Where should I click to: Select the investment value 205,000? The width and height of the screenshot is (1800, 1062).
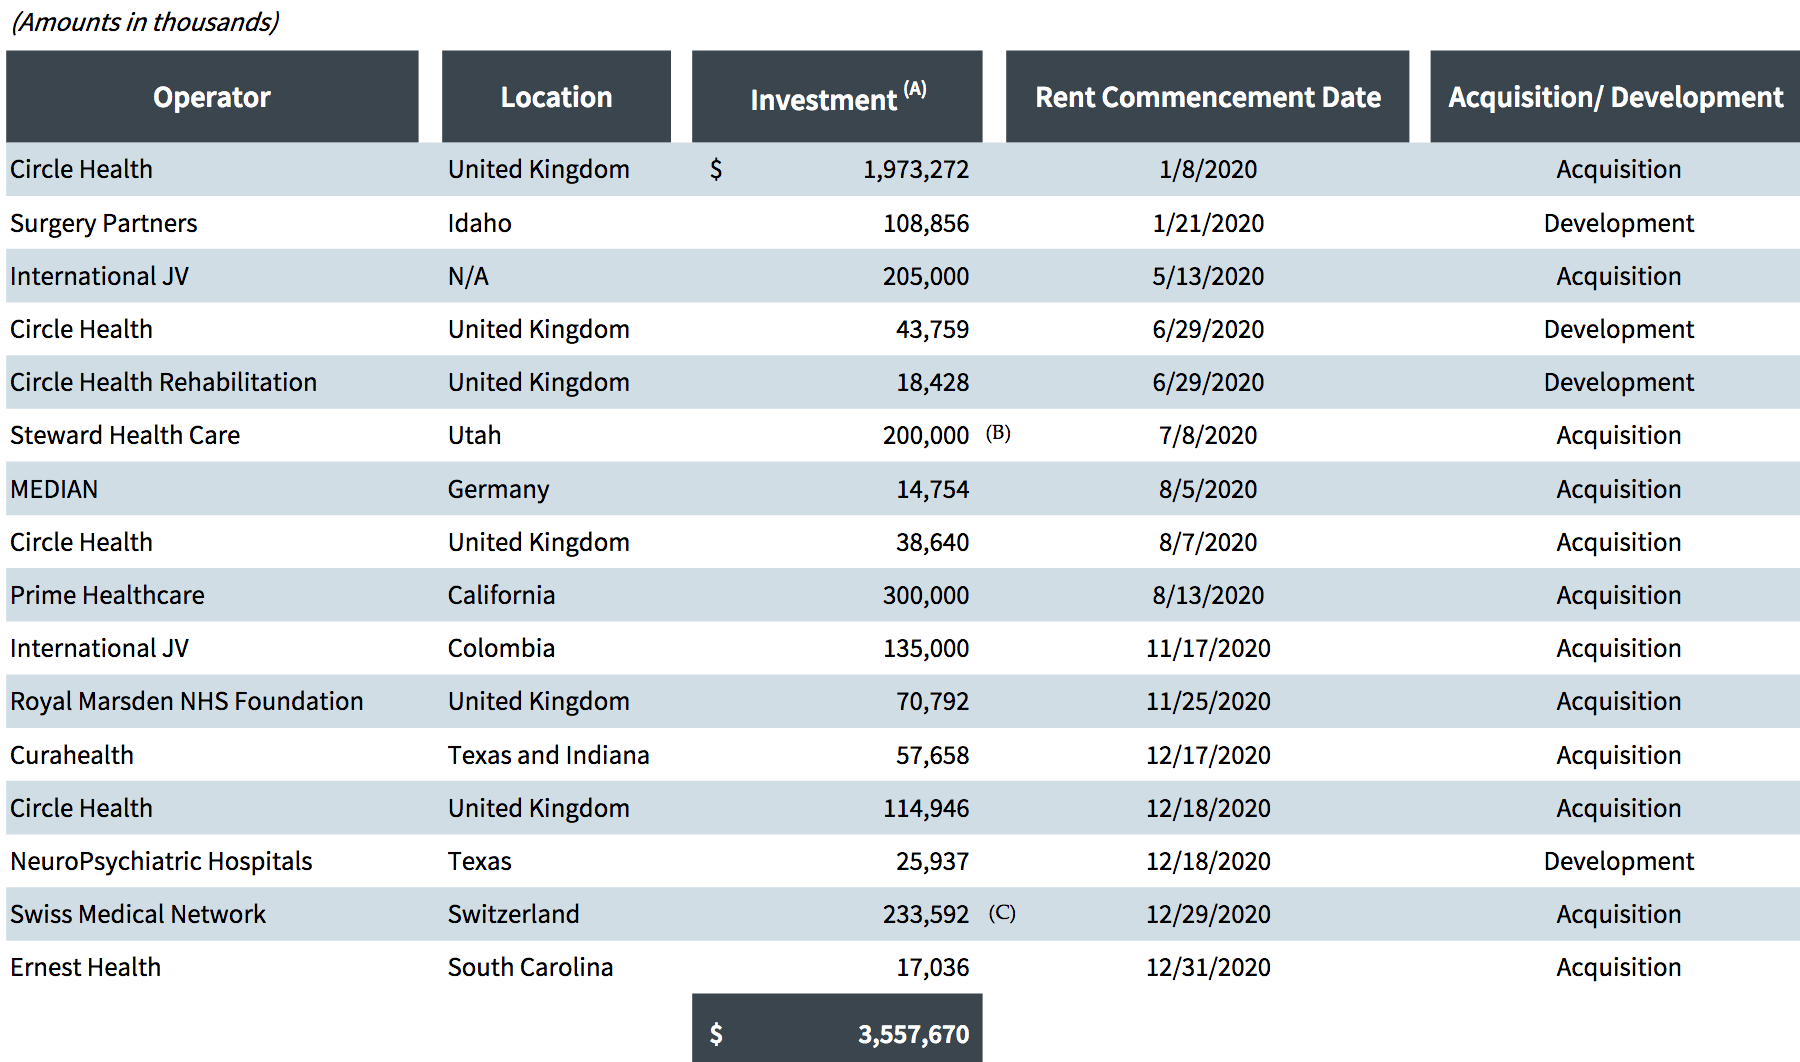coord(926,276)
